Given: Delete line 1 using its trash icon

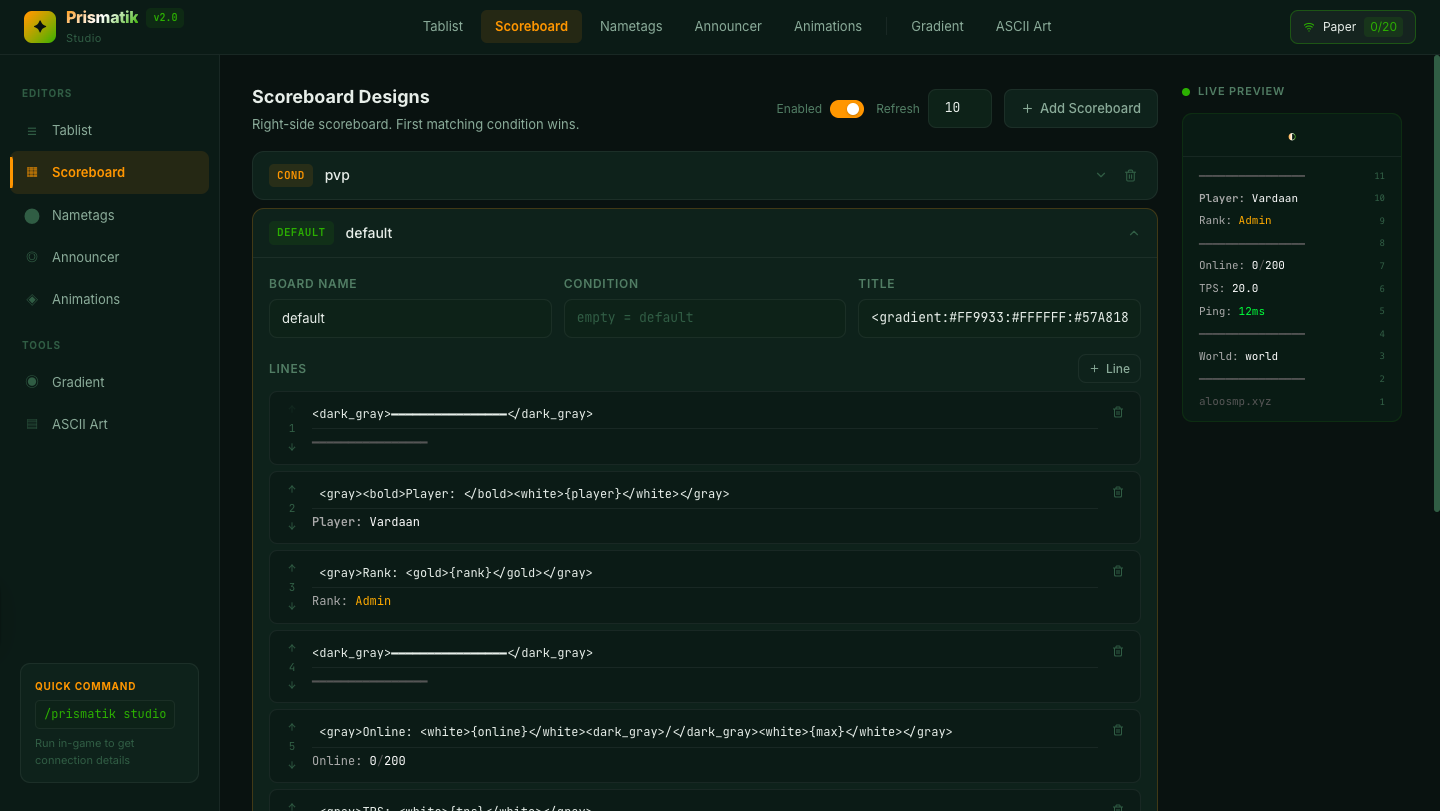Looking at the screenshot, I should click(x=1118, y=412).
